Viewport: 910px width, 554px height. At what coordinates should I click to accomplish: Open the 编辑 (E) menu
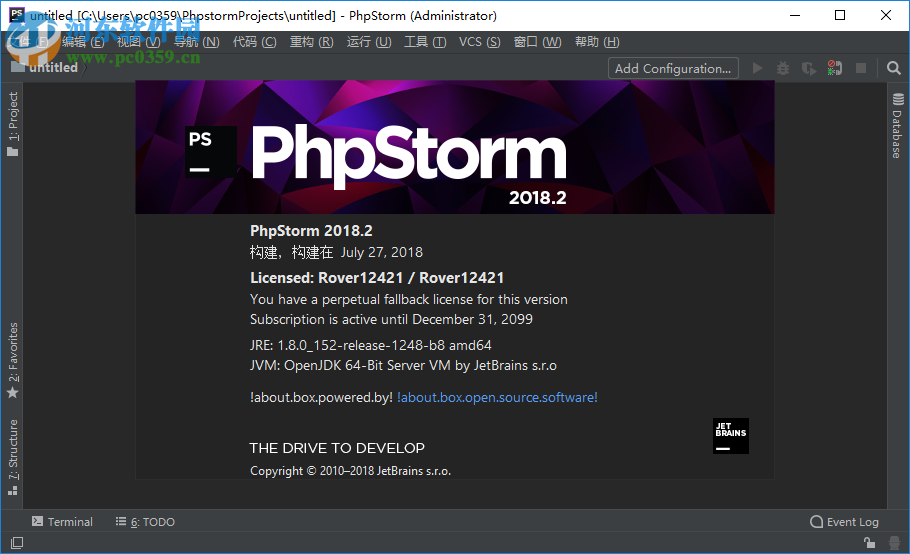point(83,42)
